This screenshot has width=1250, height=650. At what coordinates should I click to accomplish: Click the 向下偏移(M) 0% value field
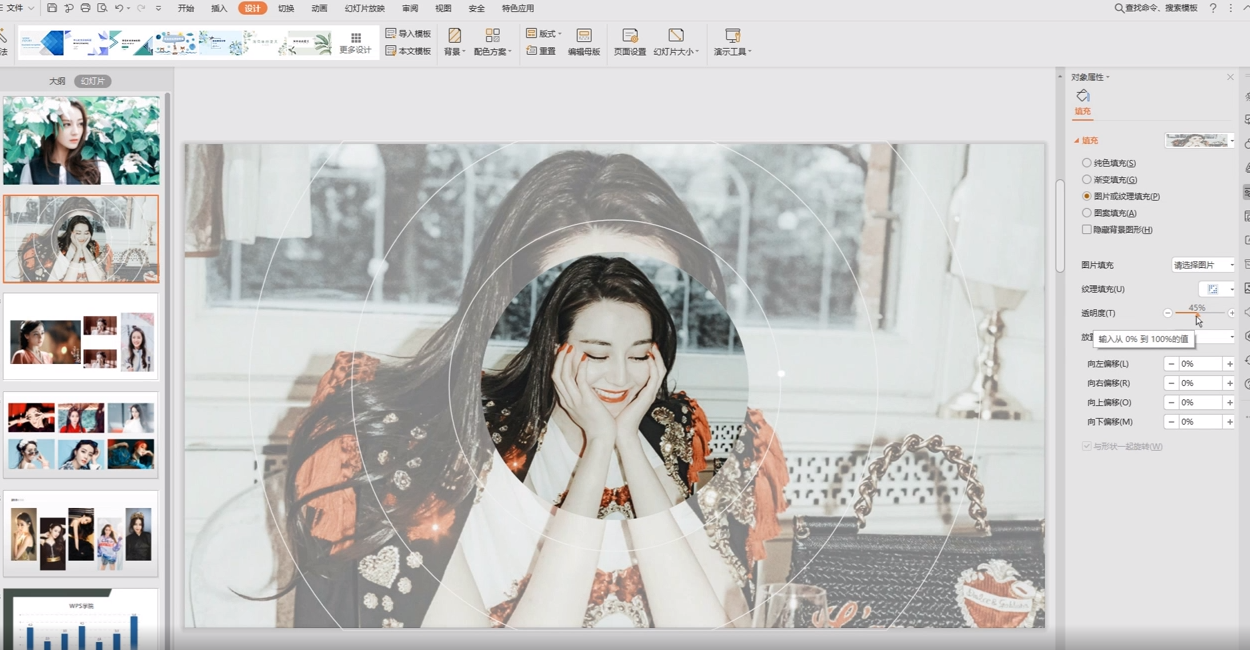pos(1201,422)
